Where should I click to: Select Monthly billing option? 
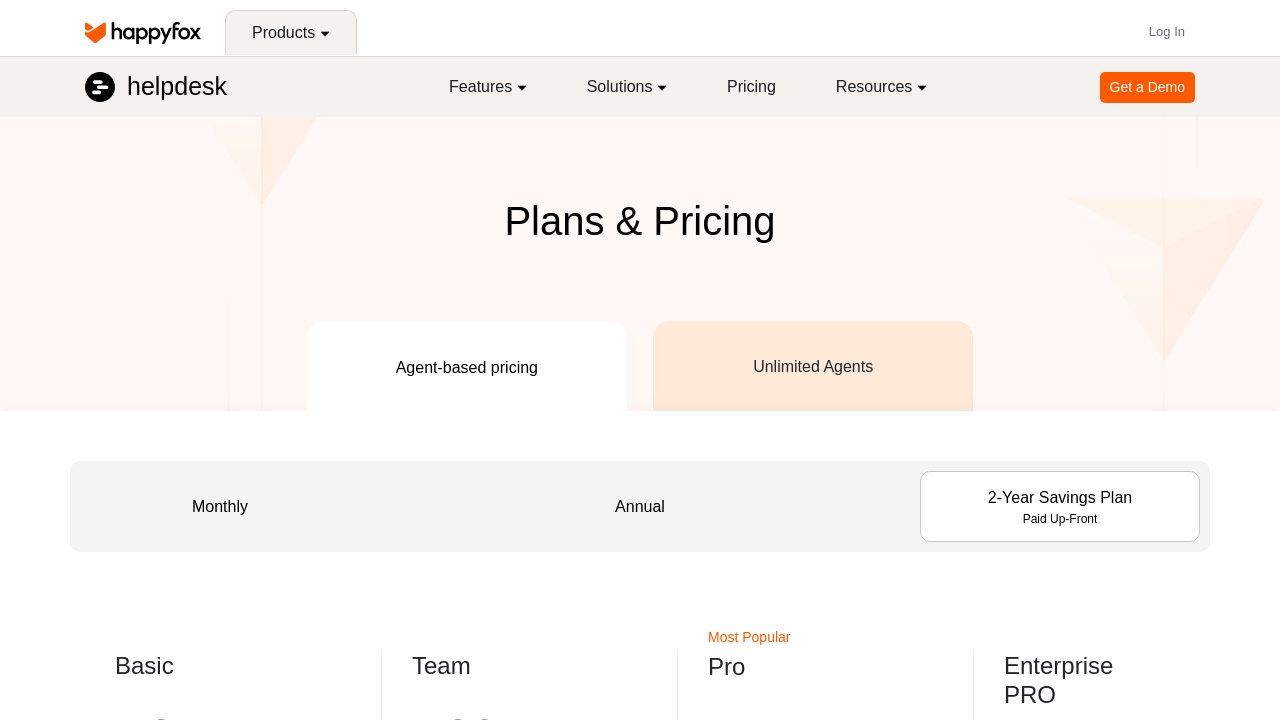220,506
